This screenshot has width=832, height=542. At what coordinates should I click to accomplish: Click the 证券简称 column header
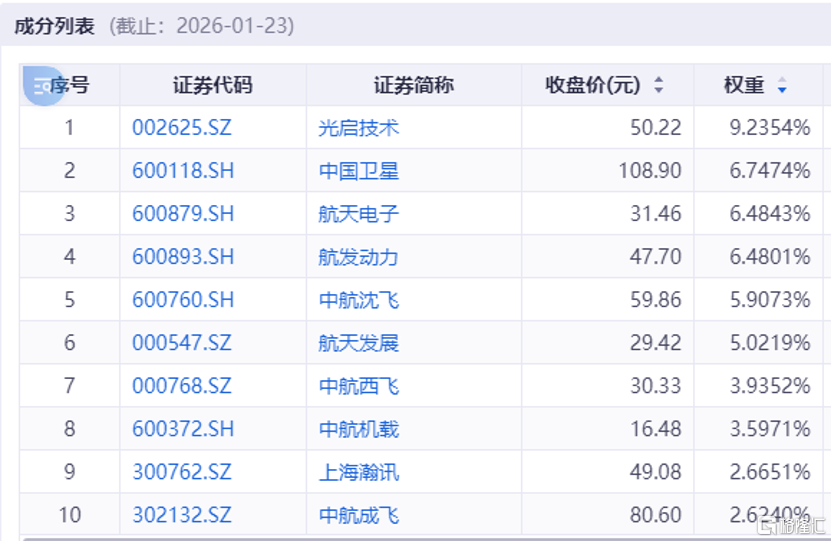(414, 85)
